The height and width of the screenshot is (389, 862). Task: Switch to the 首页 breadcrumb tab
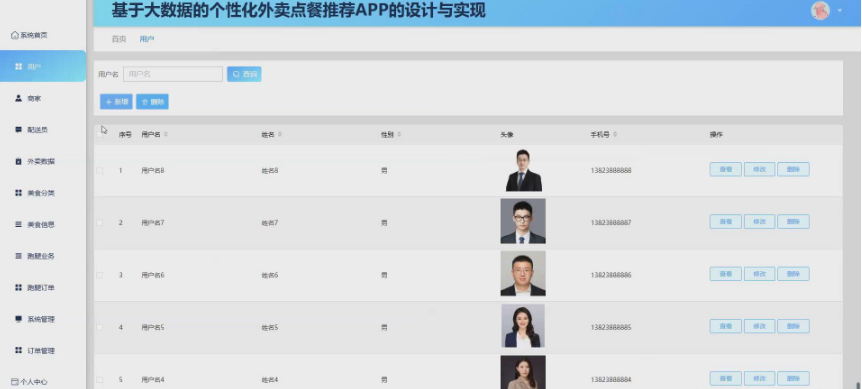point(119,39)
